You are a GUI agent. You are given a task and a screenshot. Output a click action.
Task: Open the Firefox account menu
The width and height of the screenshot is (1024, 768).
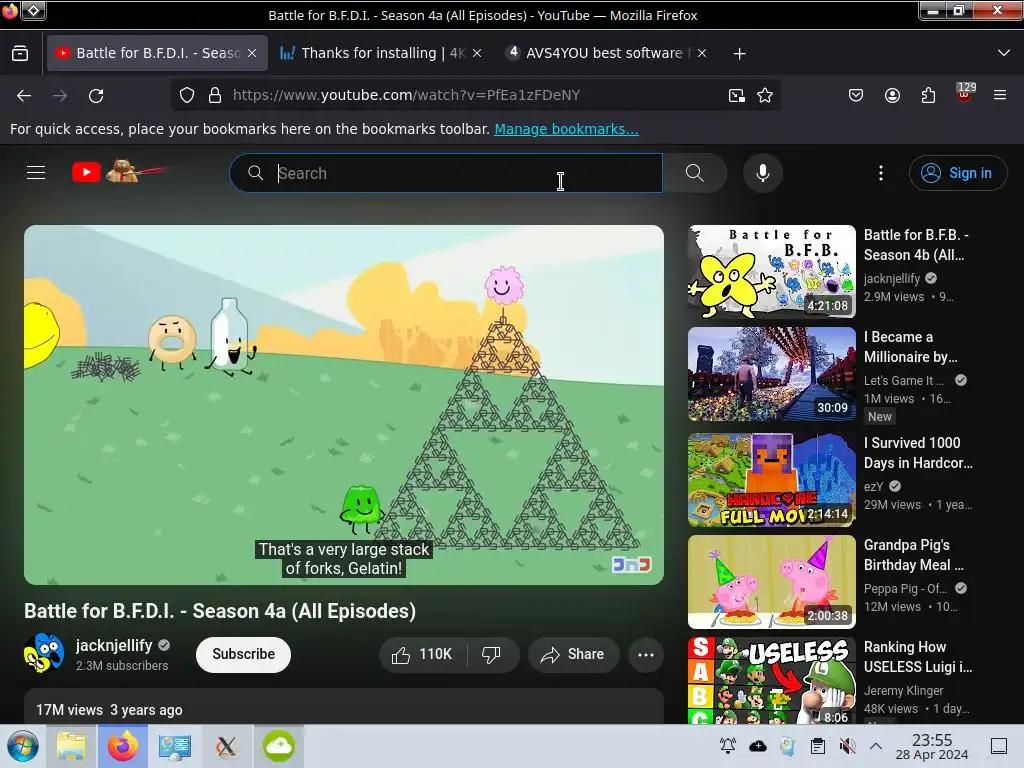click(892, 95)
